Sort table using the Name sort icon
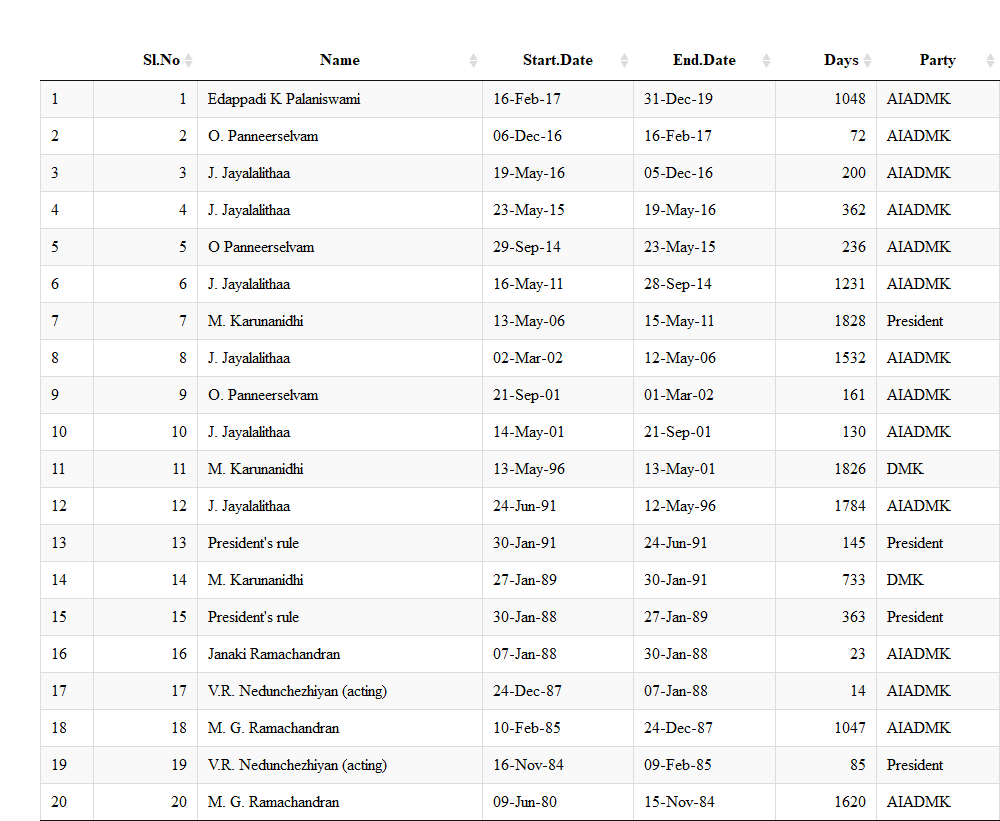The width and height of the screenshot is (1000, 821). 474,61
